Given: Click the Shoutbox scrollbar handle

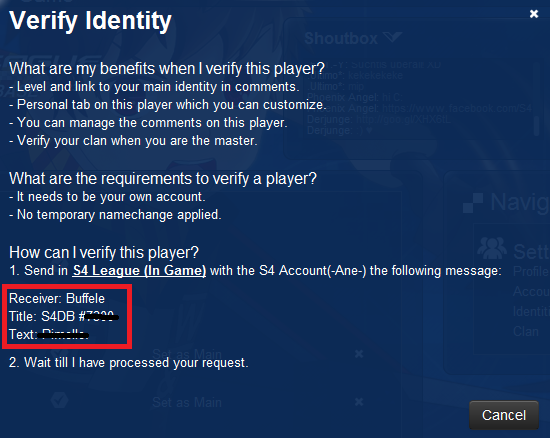Looking at the screenshot, I should pos(537,125).
